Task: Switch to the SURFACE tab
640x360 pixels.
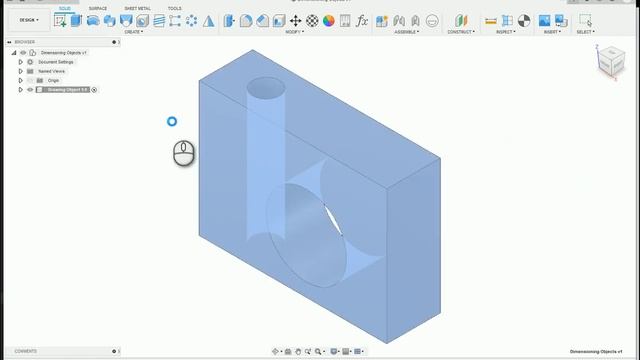Action: click(x=98, y=8)
